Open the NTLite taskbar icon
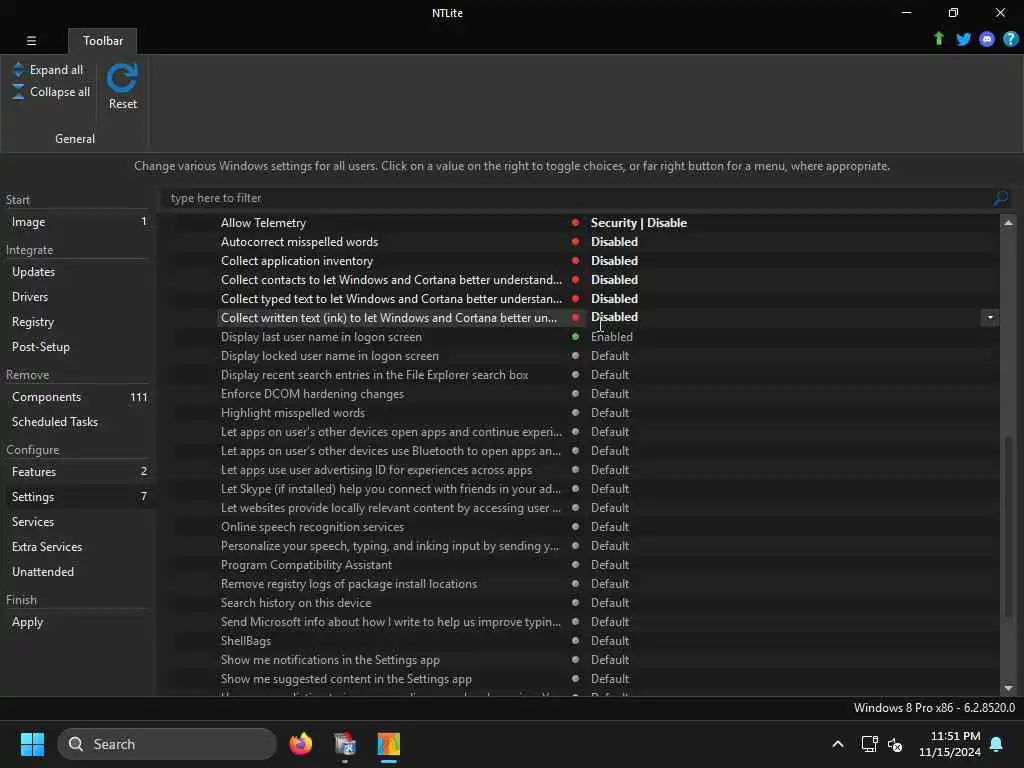This screenshot has height=768, width=1024. (389, 744)
